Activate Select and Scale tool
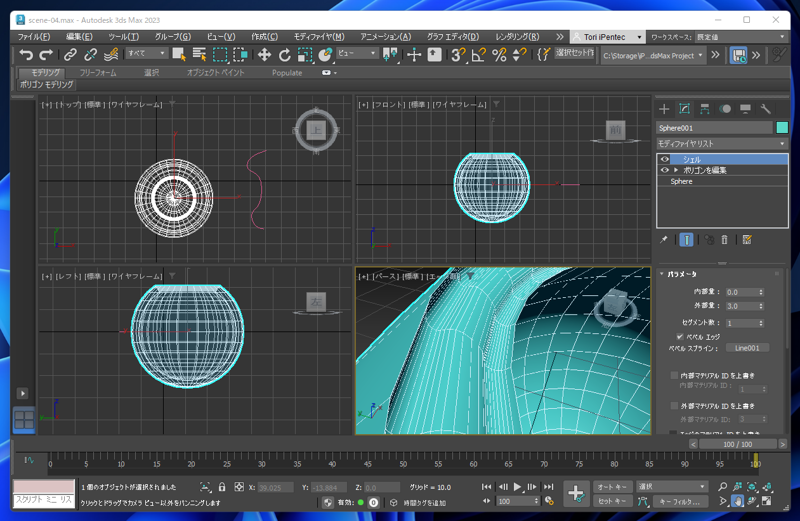This screenshot has width=800, height=521. 305,54
